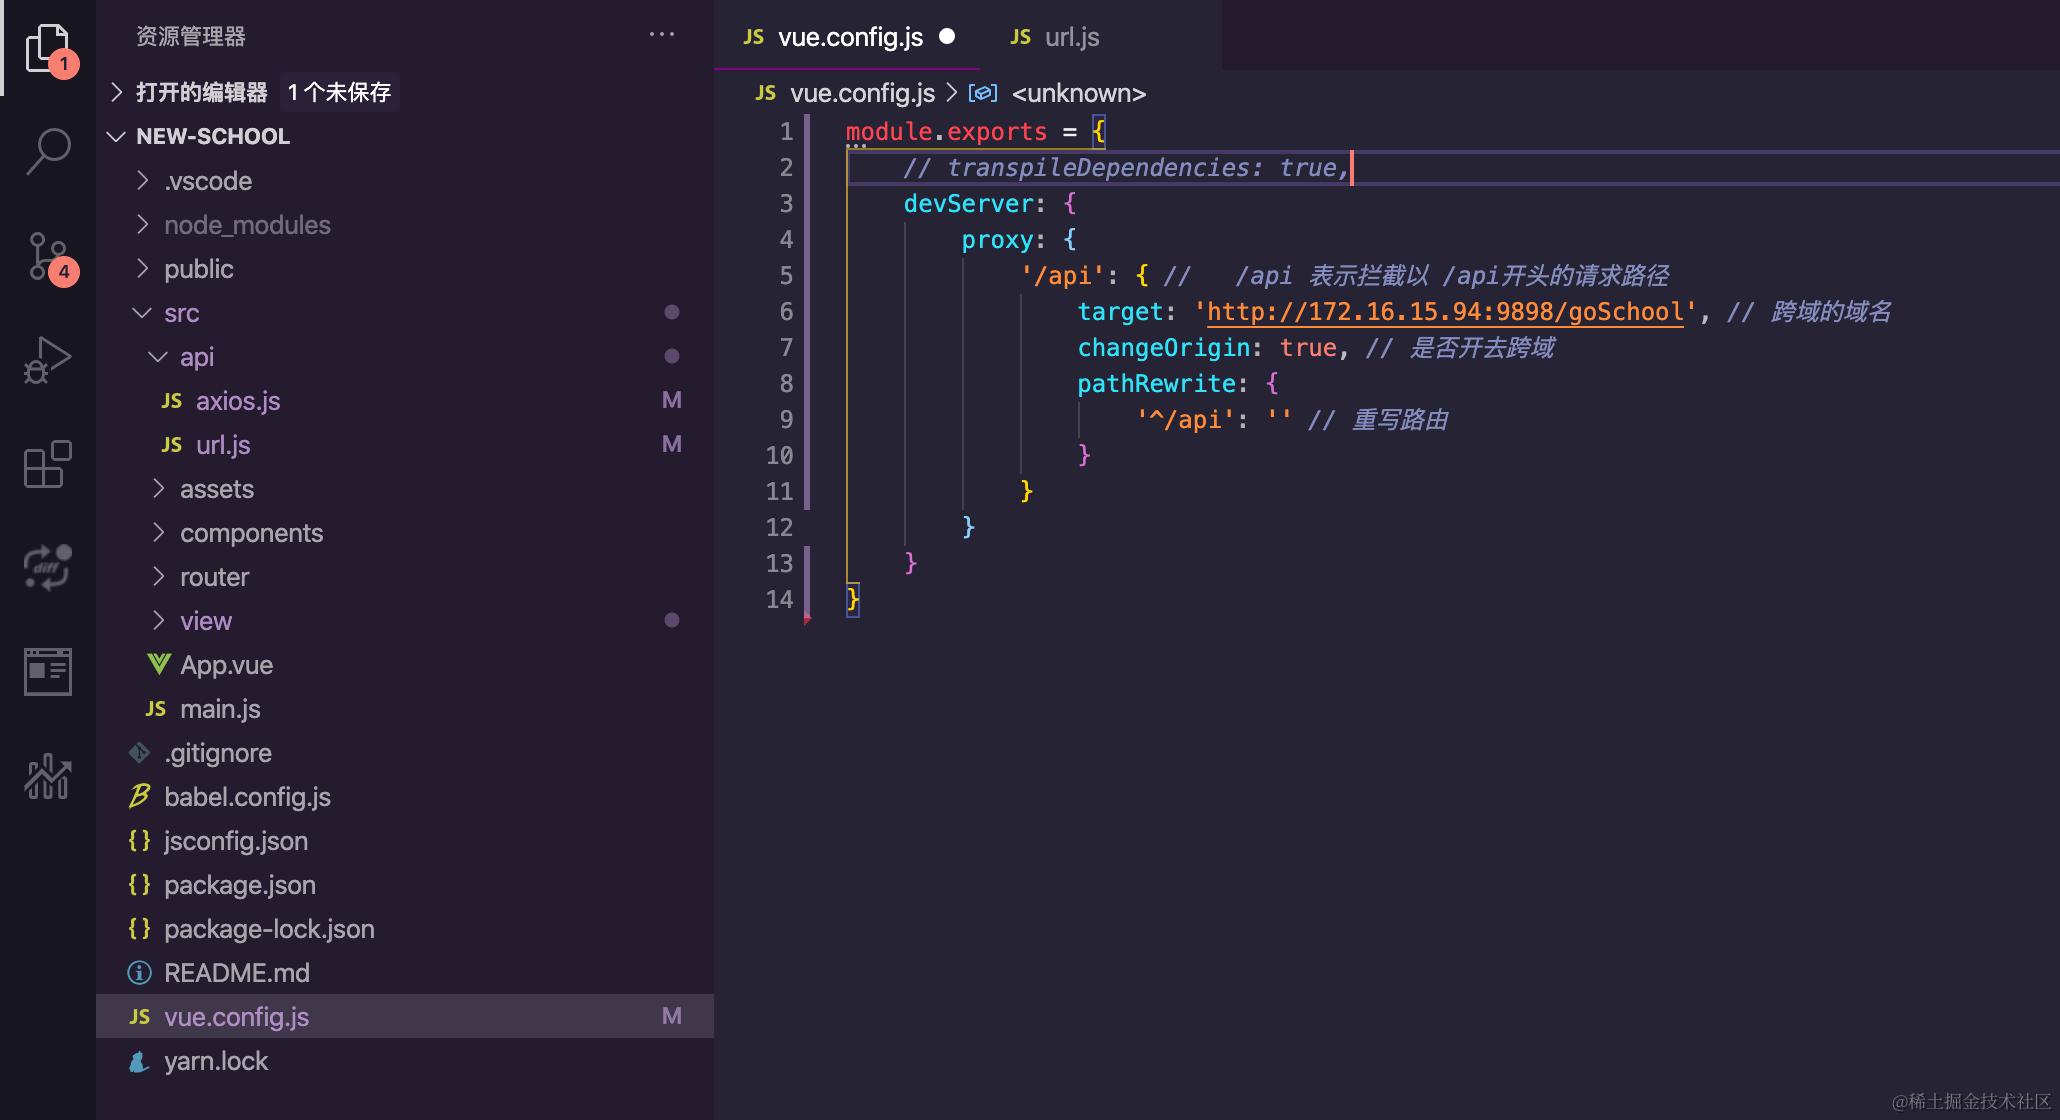Open the diff sync activity bar icon
The height and width of the screenshot is (1120, 2060).
point(48,568)
